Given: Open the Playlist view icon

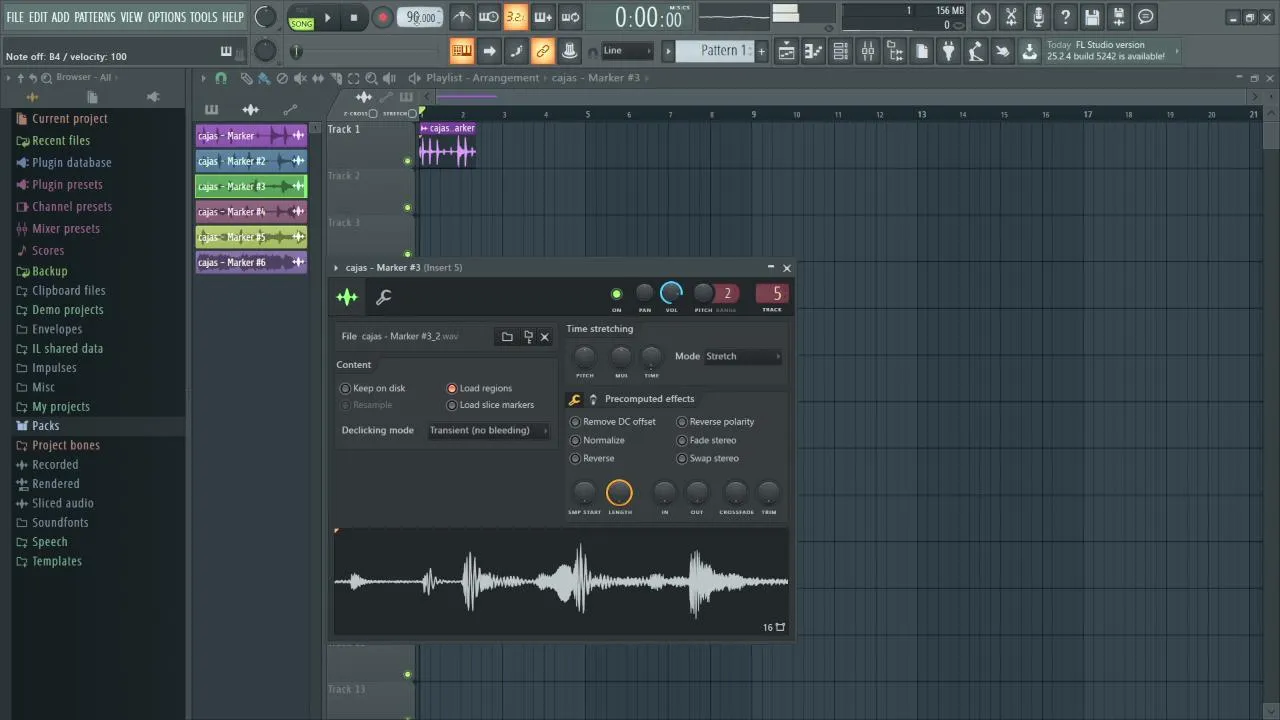Looking at the screenshot, I should click(x=787, y=51).
